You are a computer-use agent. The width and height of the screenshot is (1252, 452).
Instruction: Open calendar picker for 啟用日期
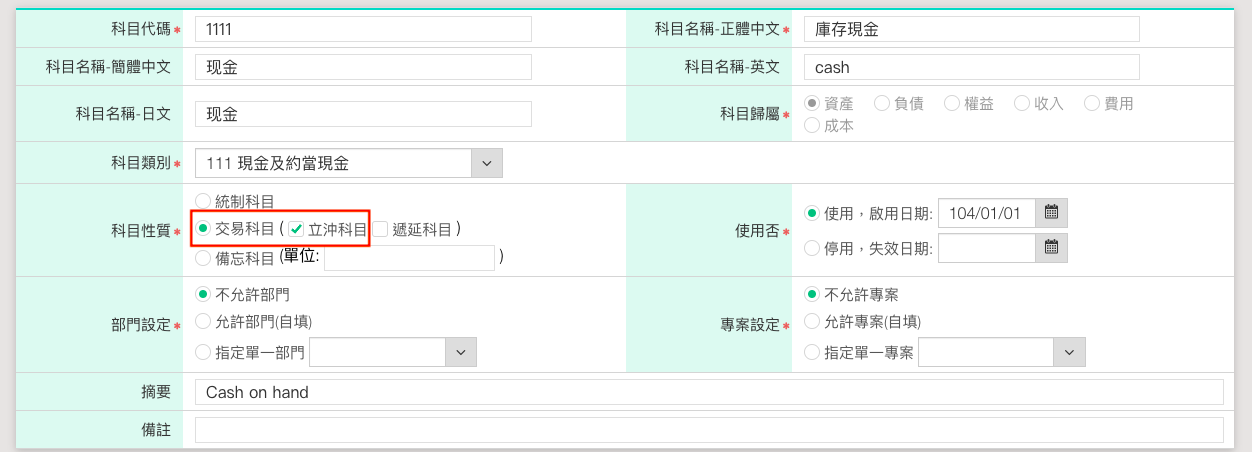1051,213
